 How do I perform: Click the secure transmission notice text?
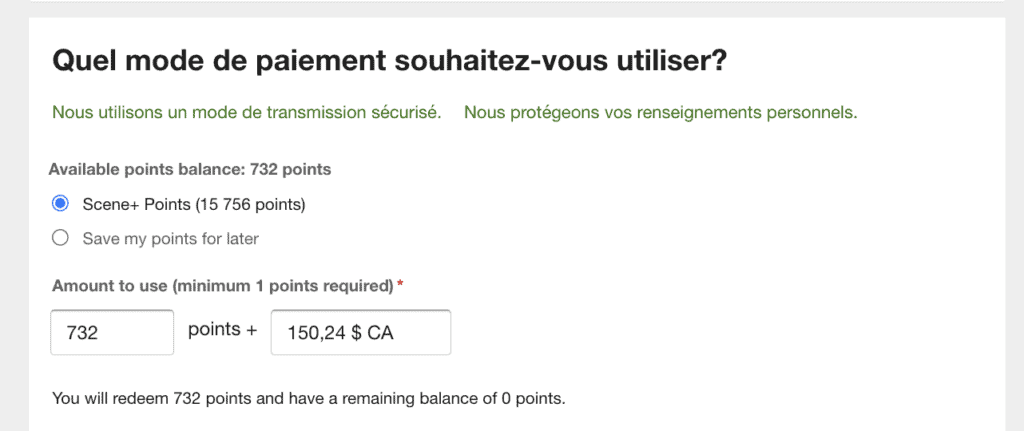(x=246, y=112)
